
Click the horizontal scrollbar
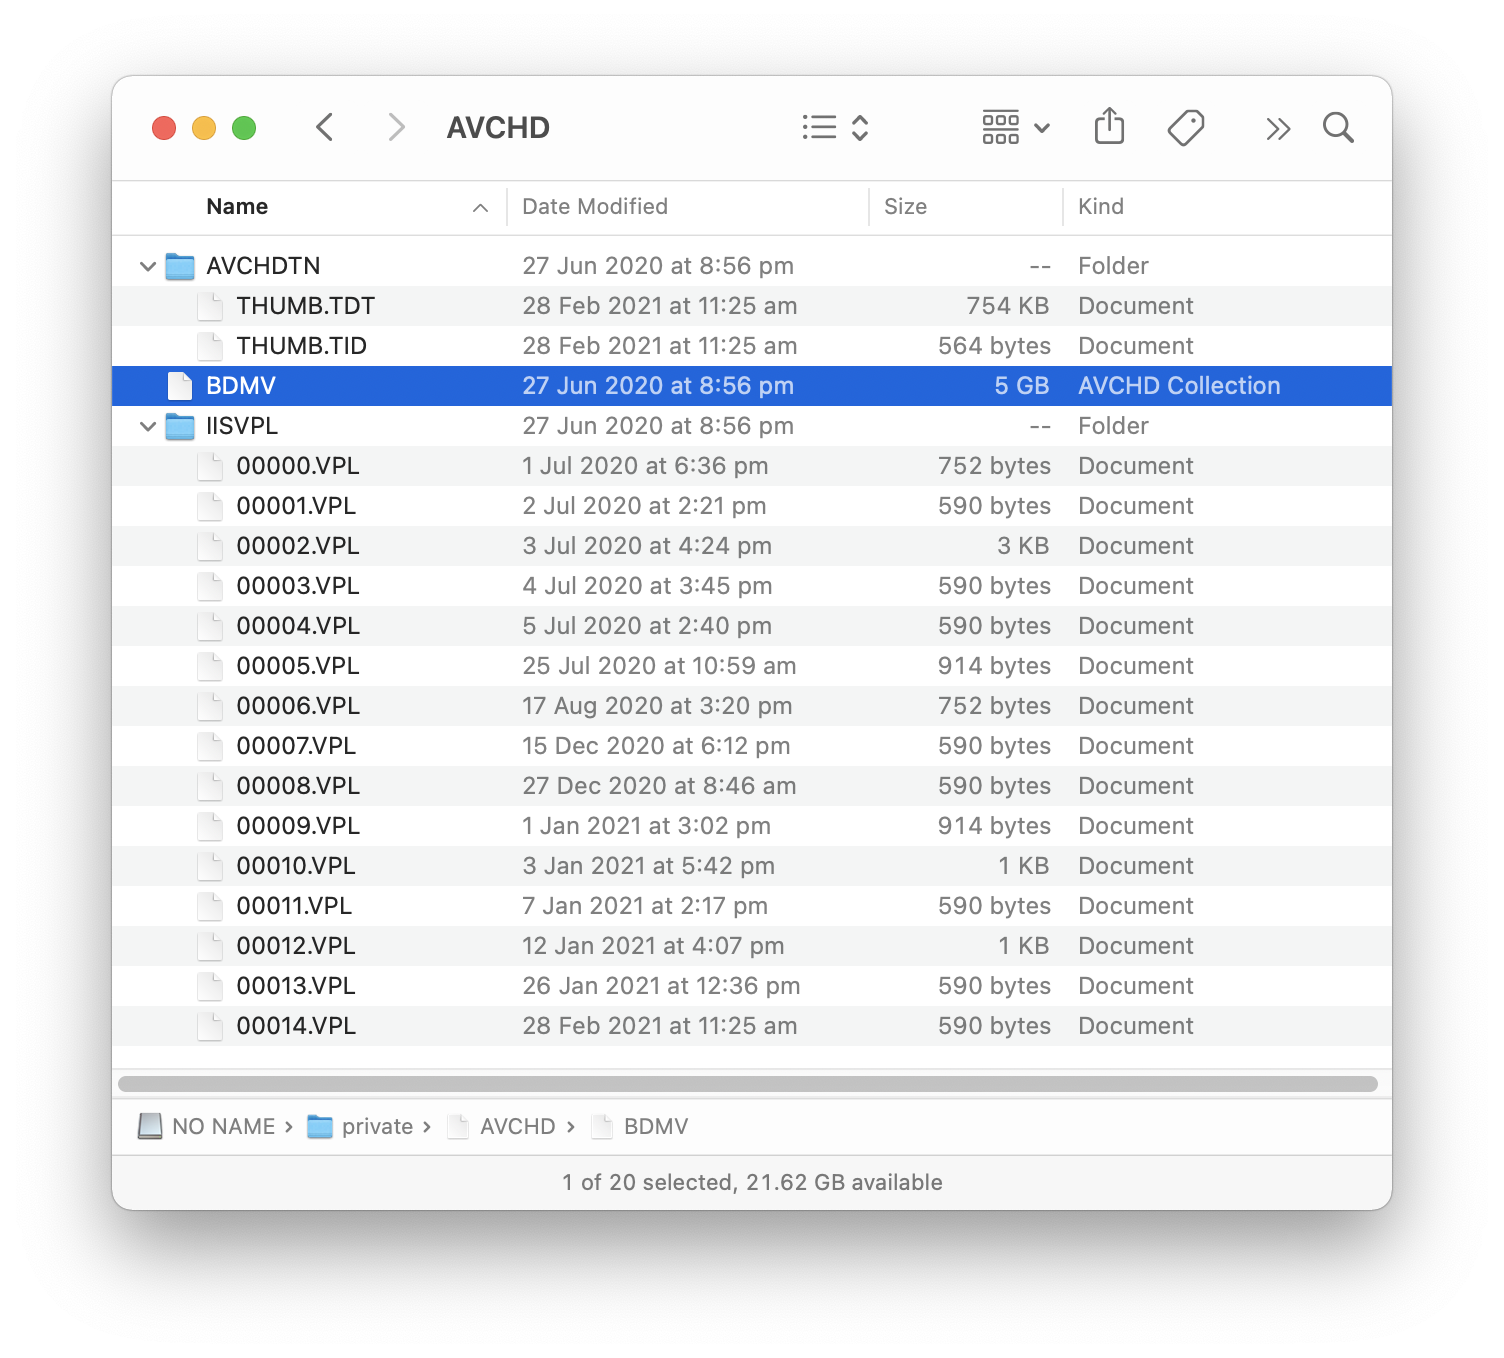tap(748, 1084)
